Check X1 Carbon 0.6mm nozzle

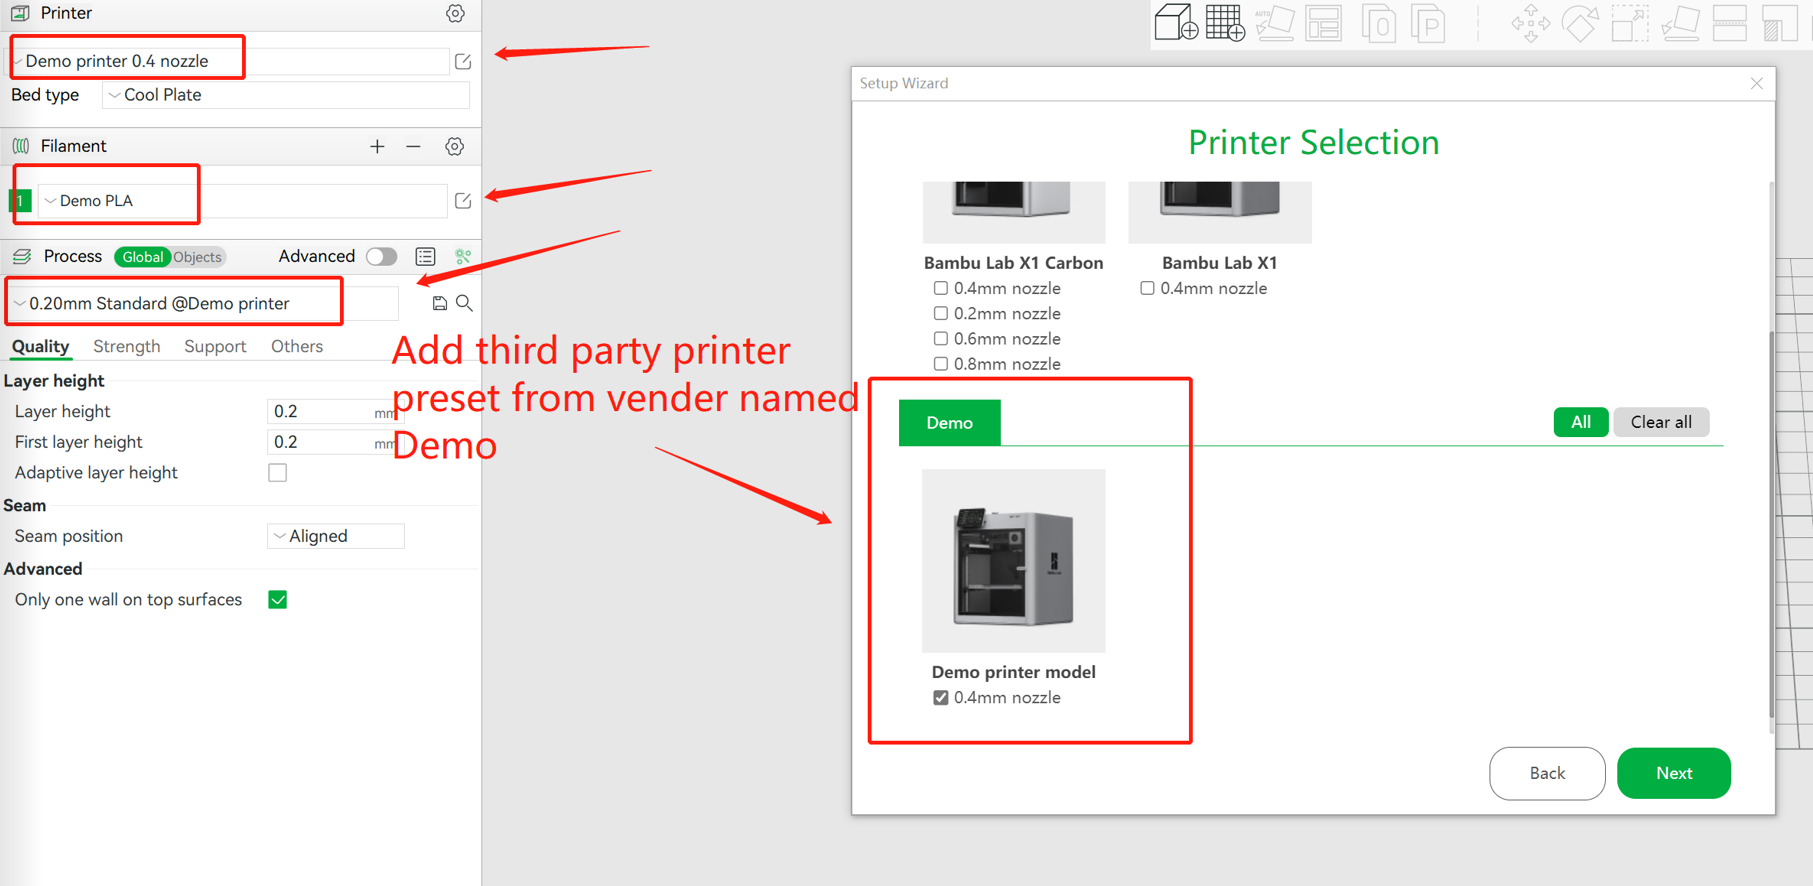tap(940, 339)
